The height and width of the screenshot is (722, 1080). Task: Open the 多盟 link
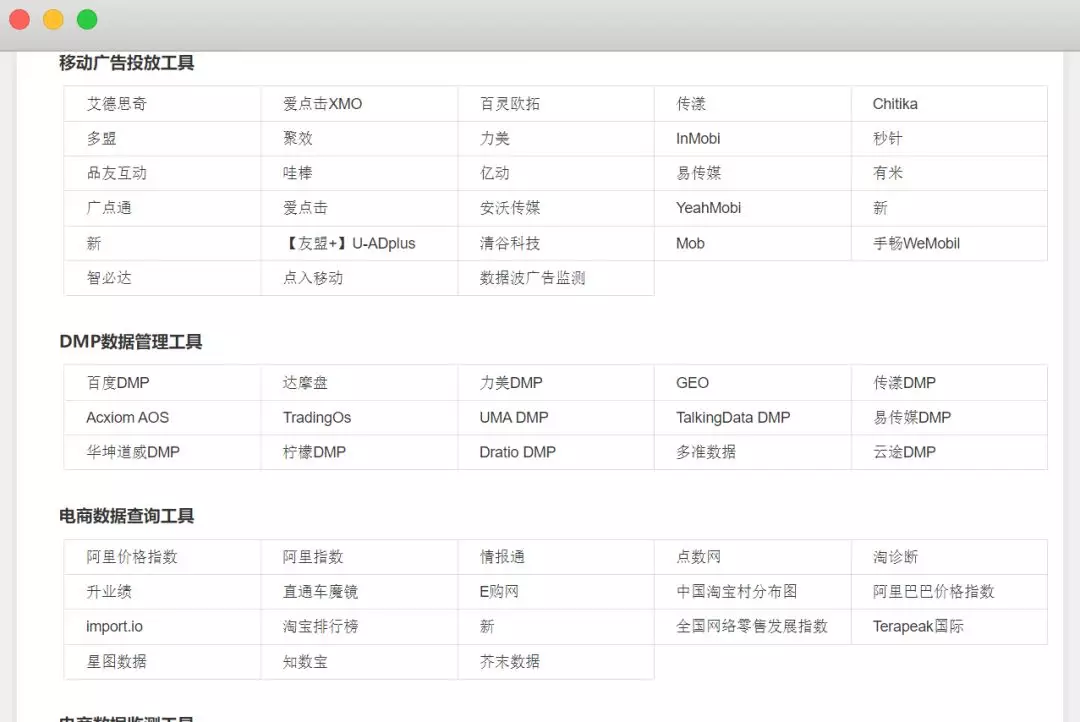tap(101, 138)
